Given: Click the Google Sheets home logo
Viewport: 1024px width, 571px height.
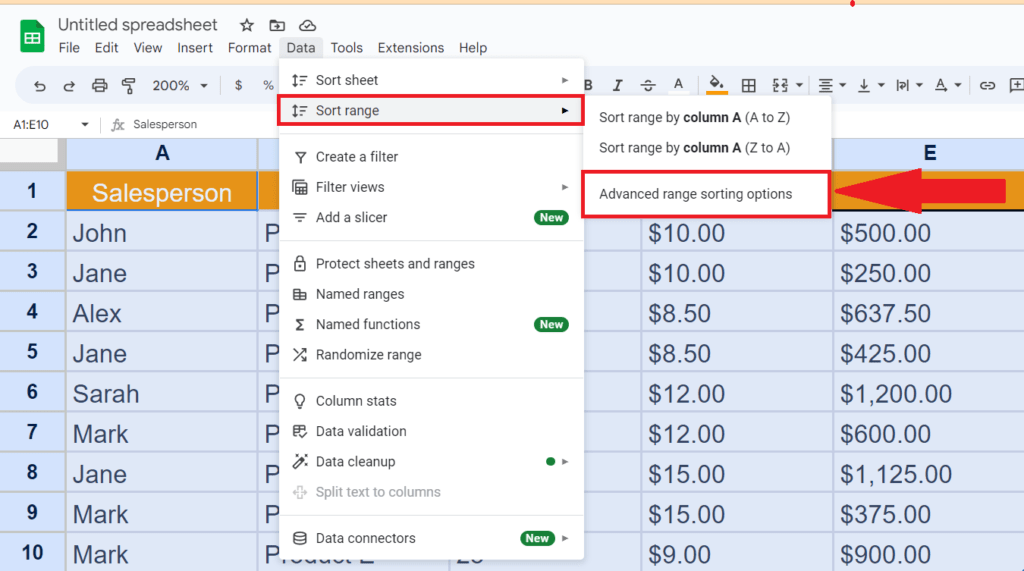Looking at the screenshot, I should 32,37.
